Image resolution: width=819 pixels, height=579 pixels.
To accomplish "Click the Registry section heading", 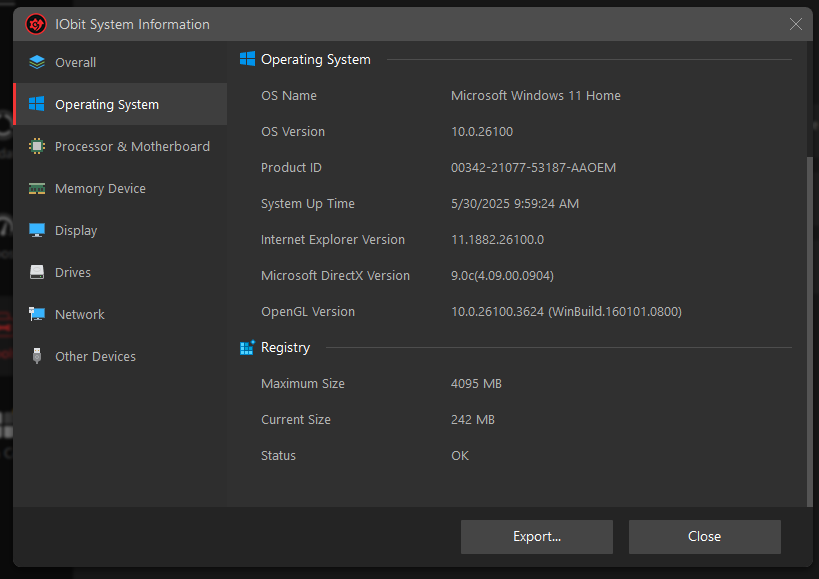I will pos(285,348).
